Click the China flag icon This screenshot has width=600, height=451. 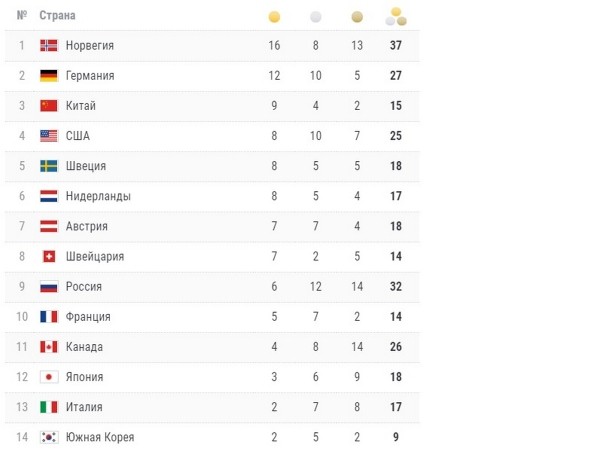[48, 106]
